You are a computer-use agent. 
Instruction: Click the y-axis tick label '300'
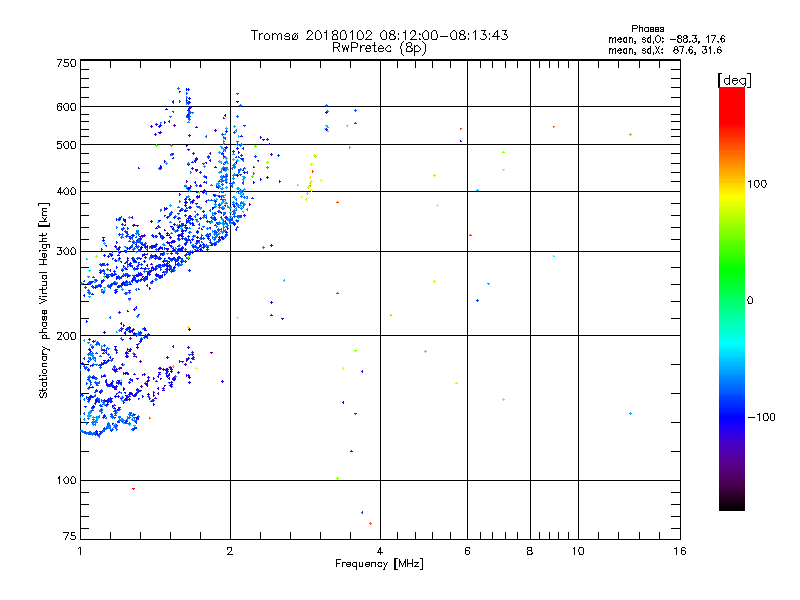(x=66, y=252)
